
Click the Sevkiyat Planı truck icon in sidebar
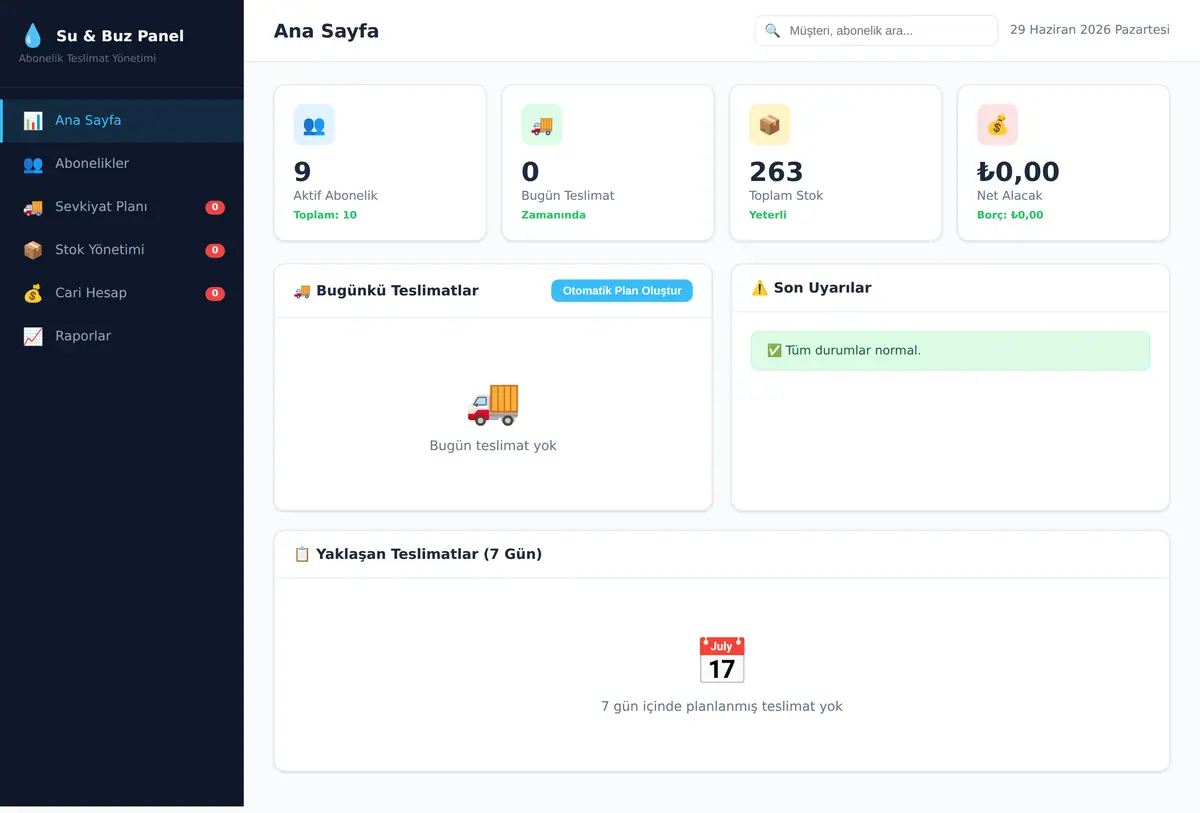tap(33, 207)
